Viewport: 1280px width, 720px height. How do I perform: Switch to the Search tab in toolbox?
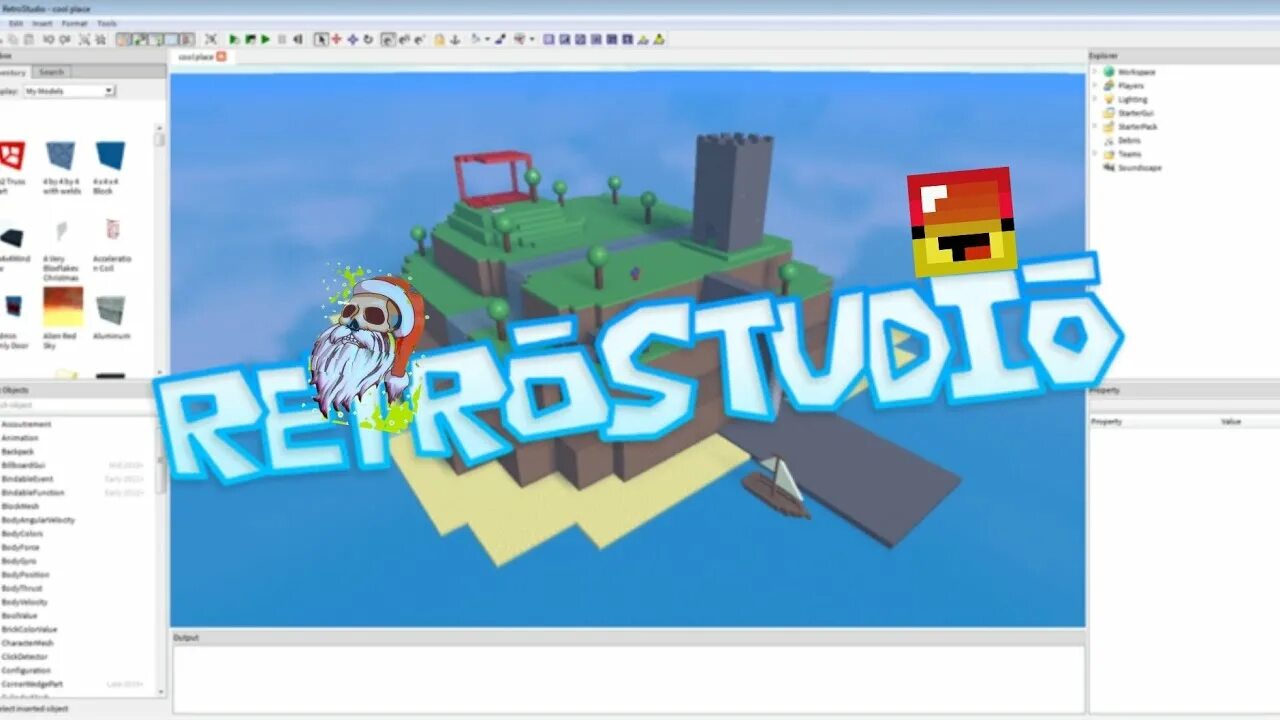51,72
